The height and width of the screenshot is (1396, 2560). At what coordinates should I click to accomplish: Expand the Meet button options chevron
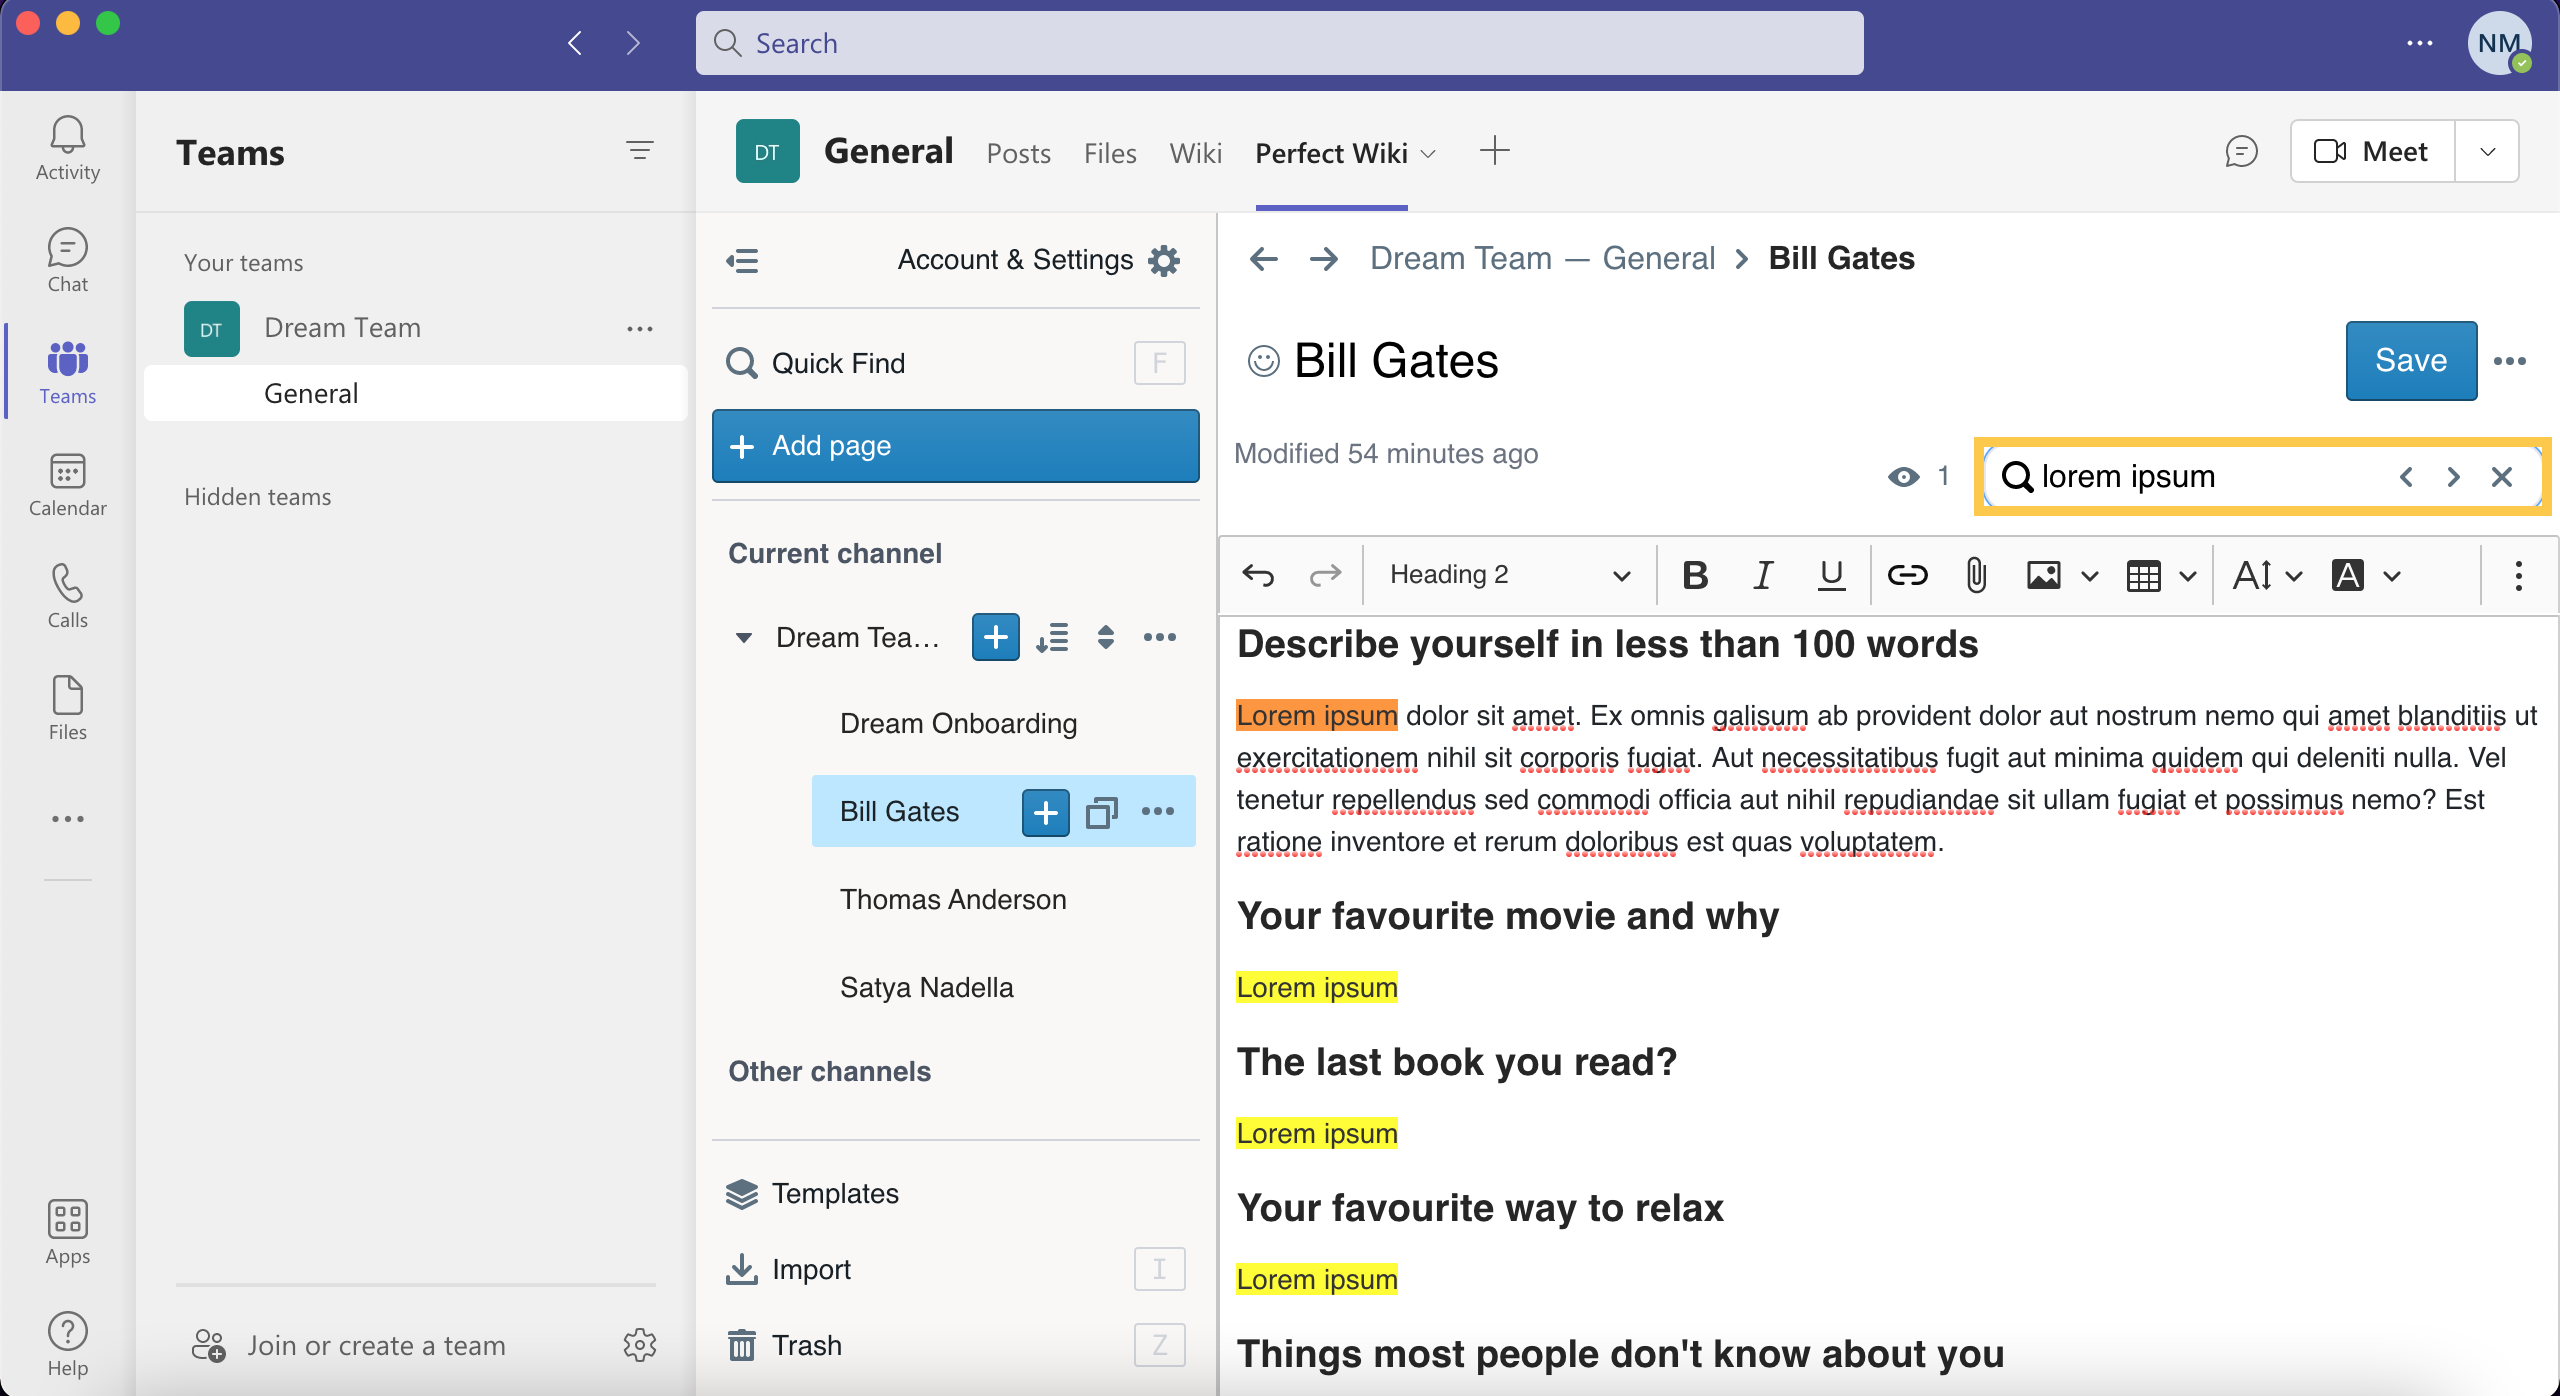click(2487, 151)
